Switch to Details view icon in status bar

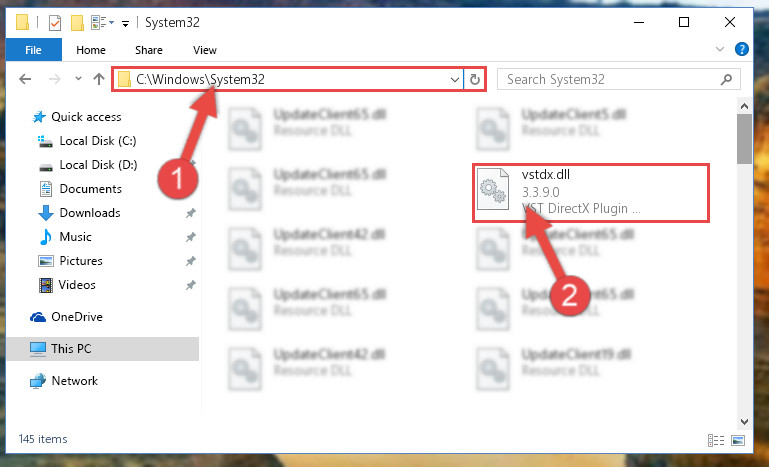pyautogui.click(x=716, y=440)
